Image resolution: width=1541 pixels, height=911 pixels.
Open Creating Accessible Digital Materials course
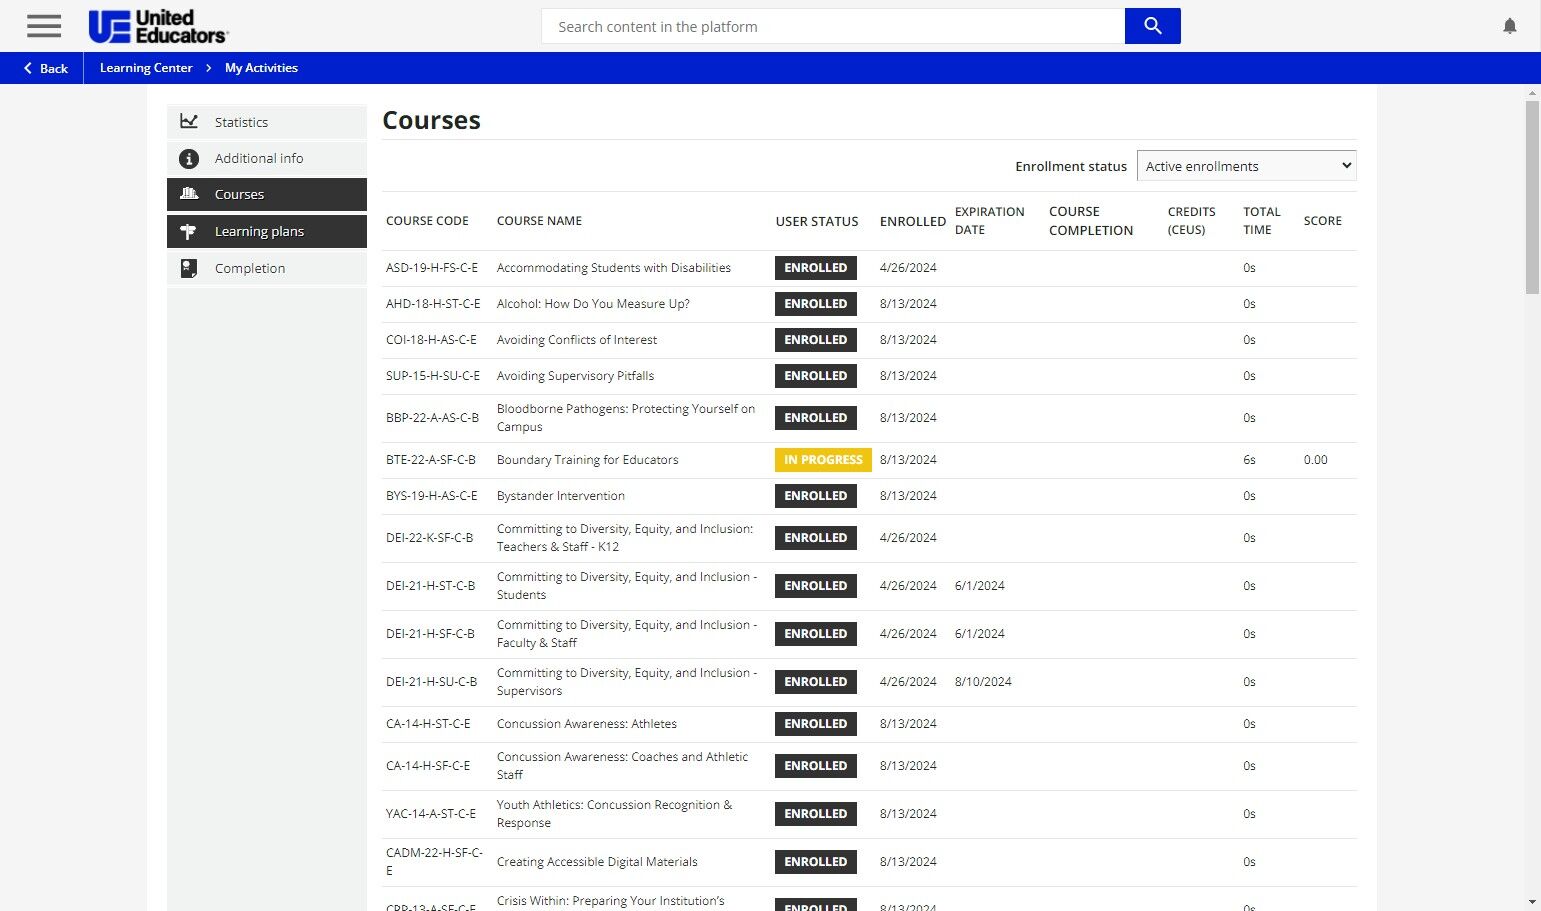[x=597, y=862]
